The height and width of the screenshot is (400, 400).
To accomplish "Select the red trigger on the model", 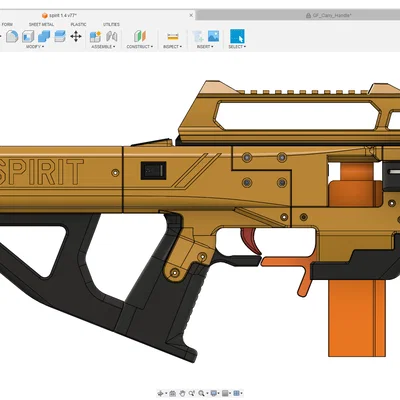I will pos(252,241).
